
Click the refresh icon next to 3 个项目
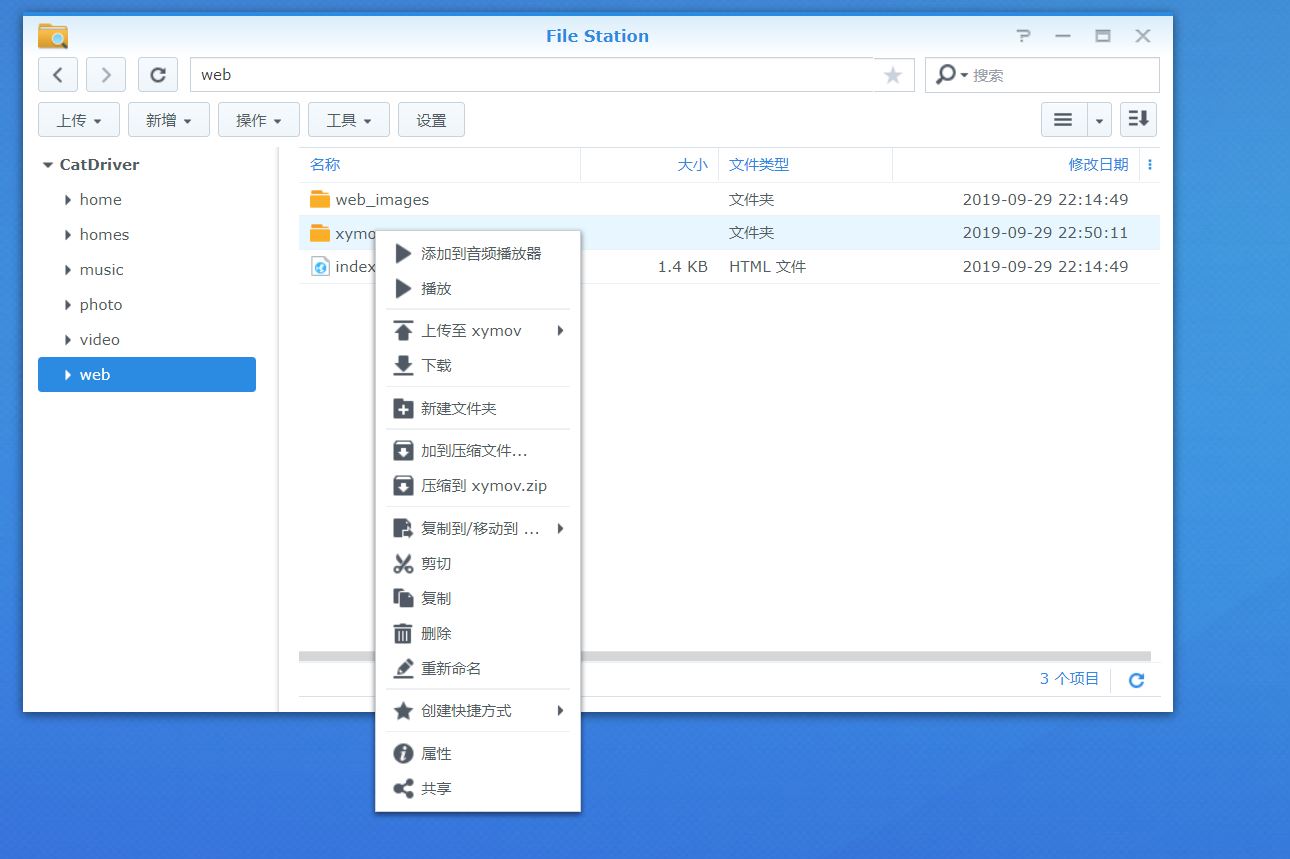[1136, 679]
